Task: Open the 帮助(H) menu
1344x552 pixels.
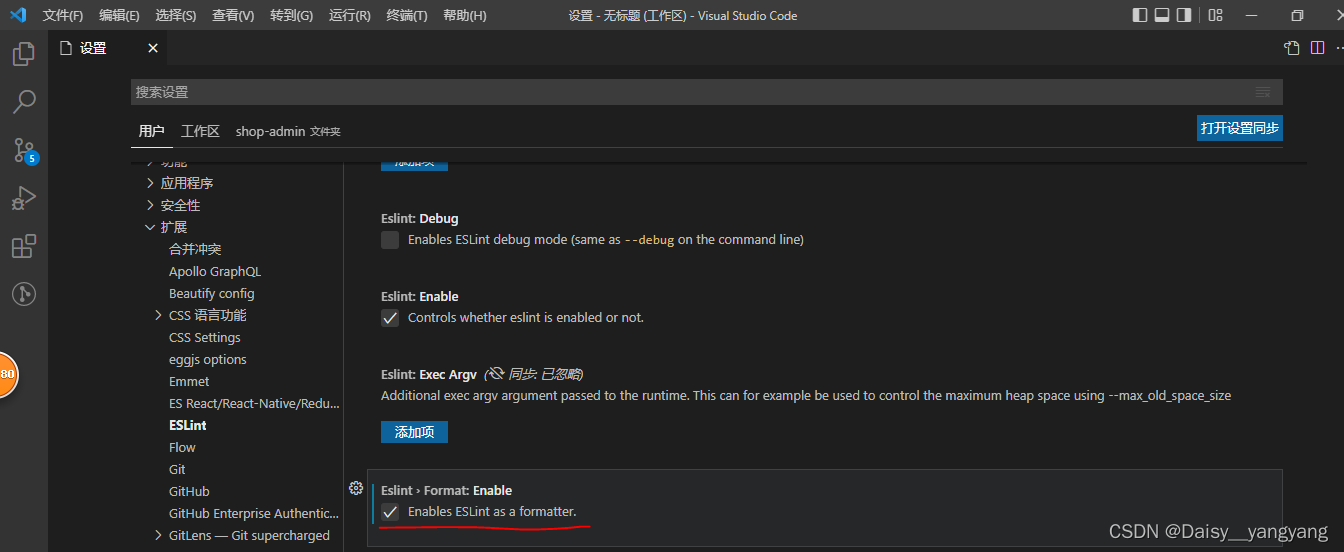Action: (465, 16)
